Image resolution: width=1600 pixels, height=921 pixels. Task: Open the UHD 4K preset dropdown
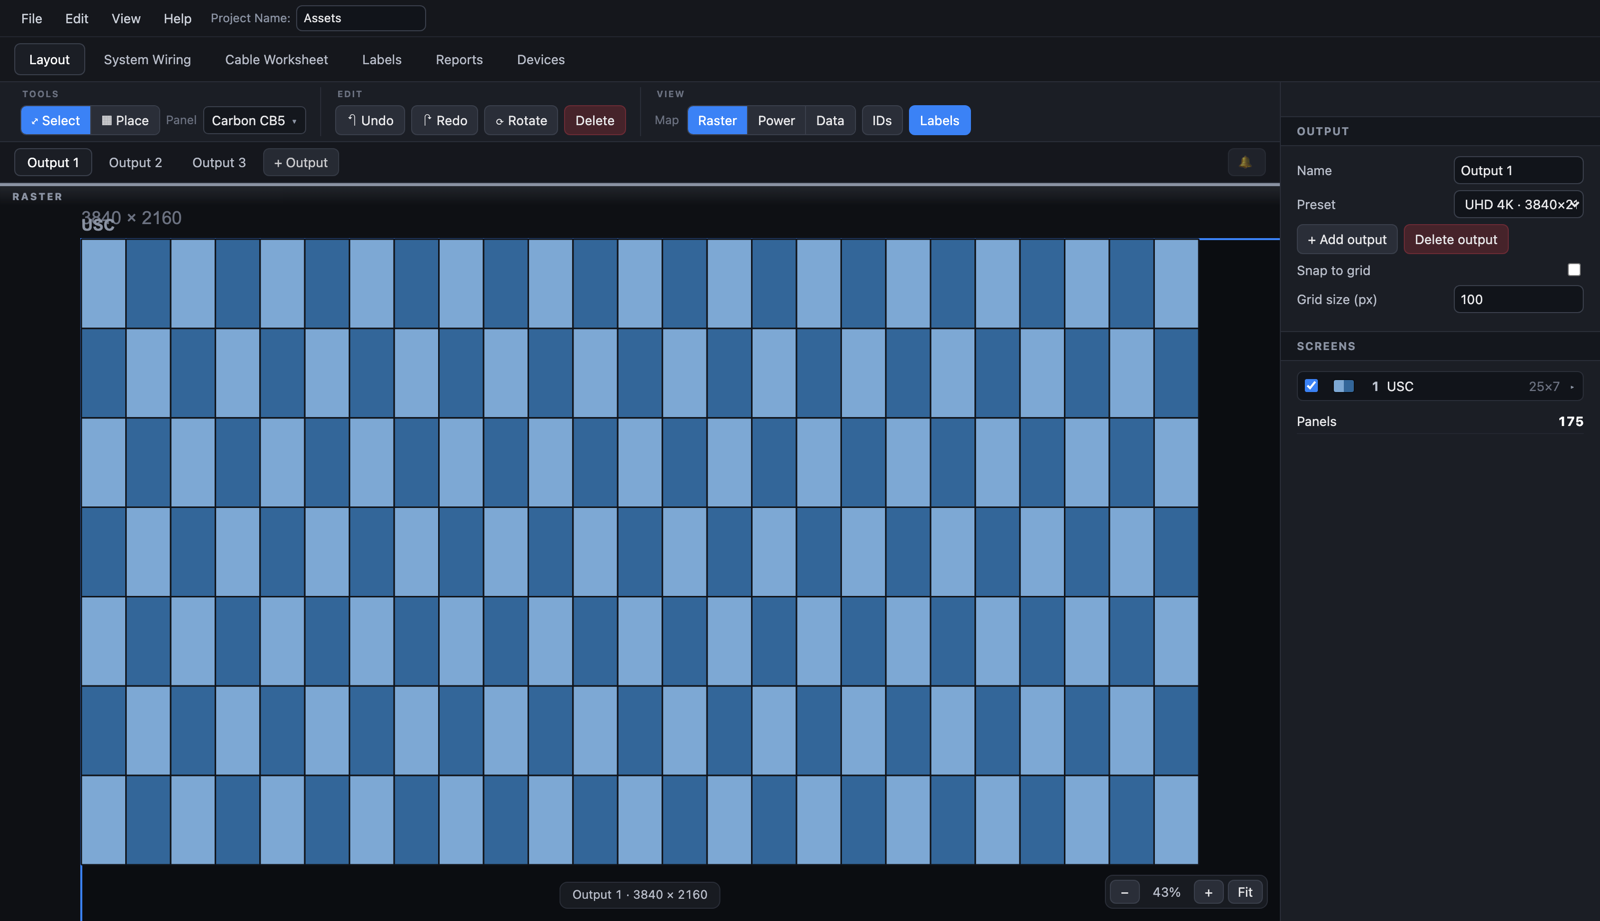click(x=1518, y=204)
